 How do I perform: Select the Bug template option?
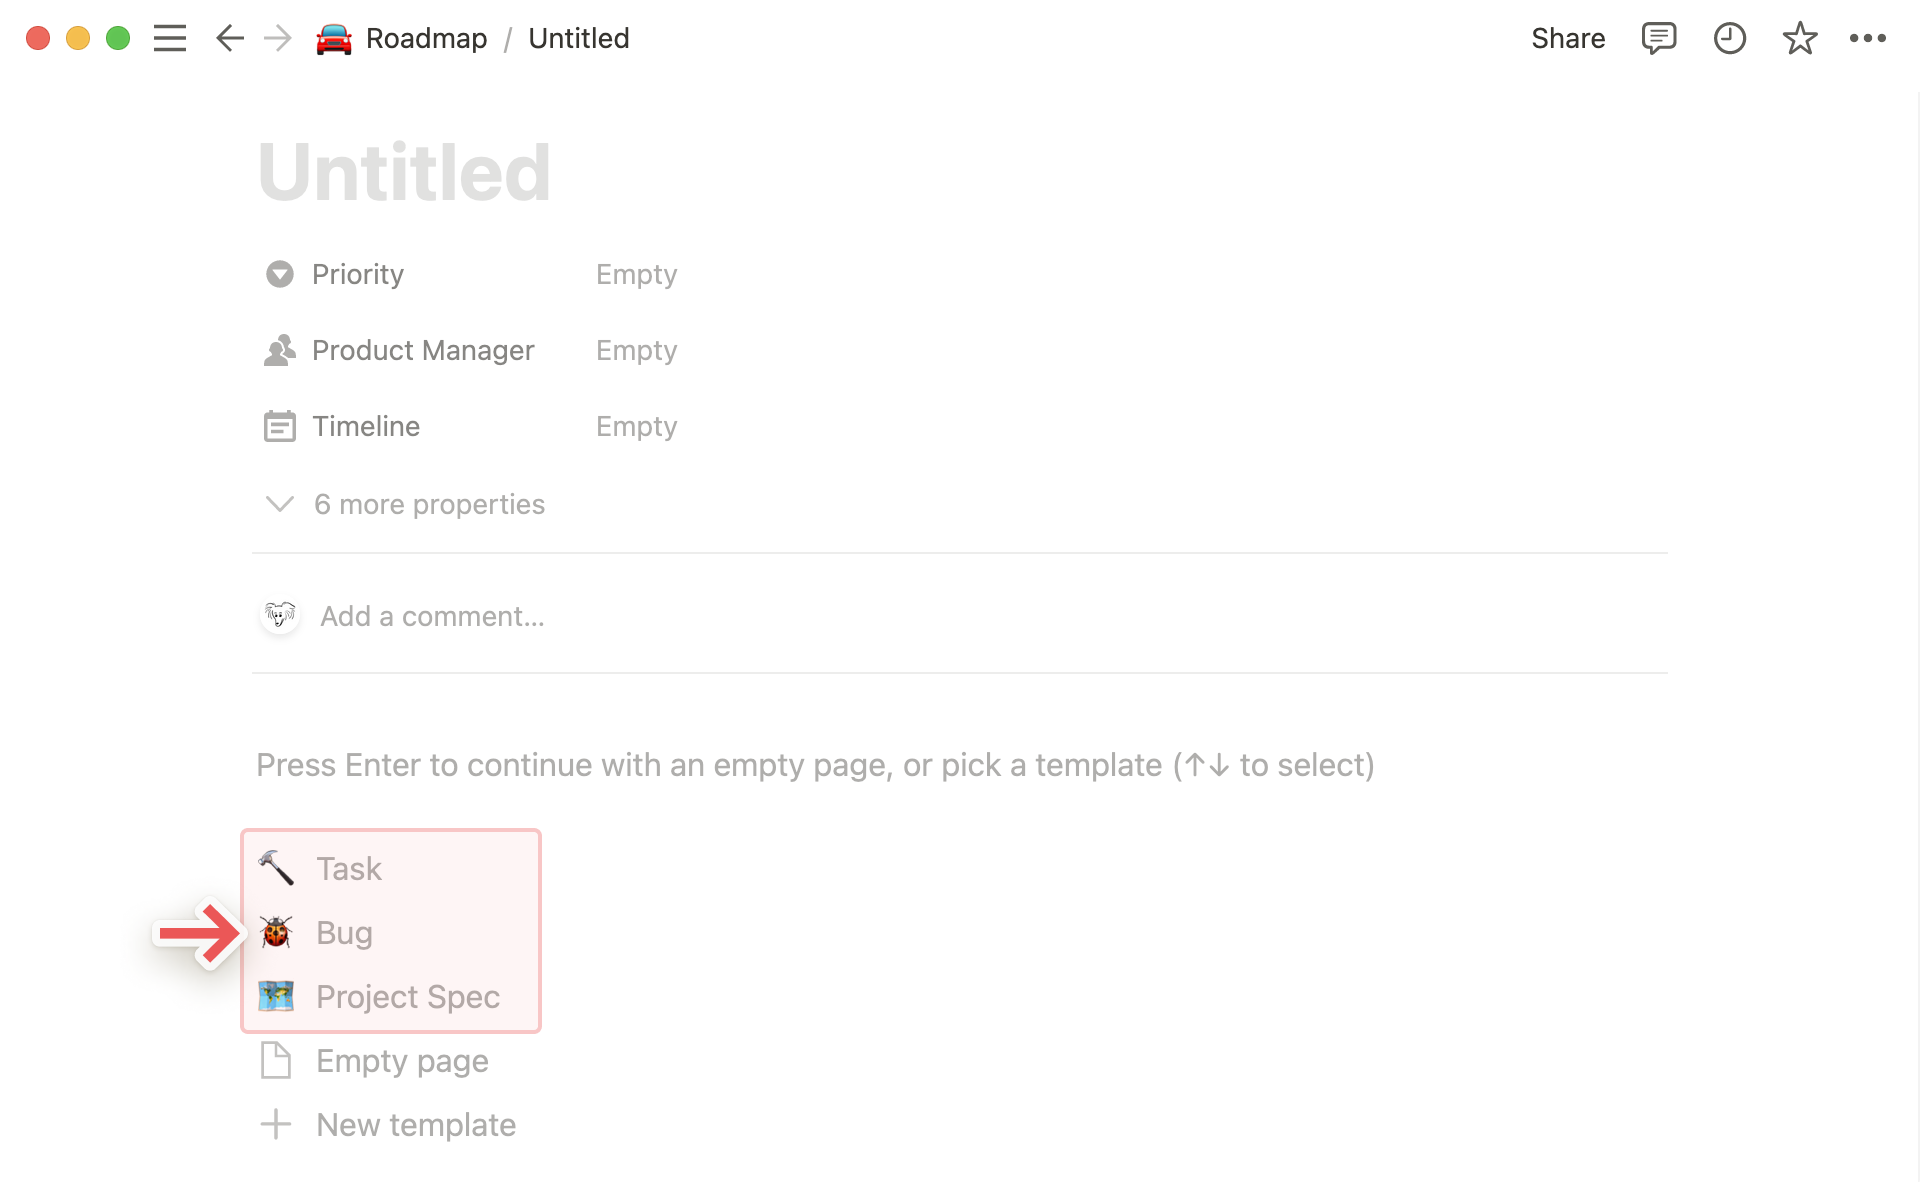344,932
